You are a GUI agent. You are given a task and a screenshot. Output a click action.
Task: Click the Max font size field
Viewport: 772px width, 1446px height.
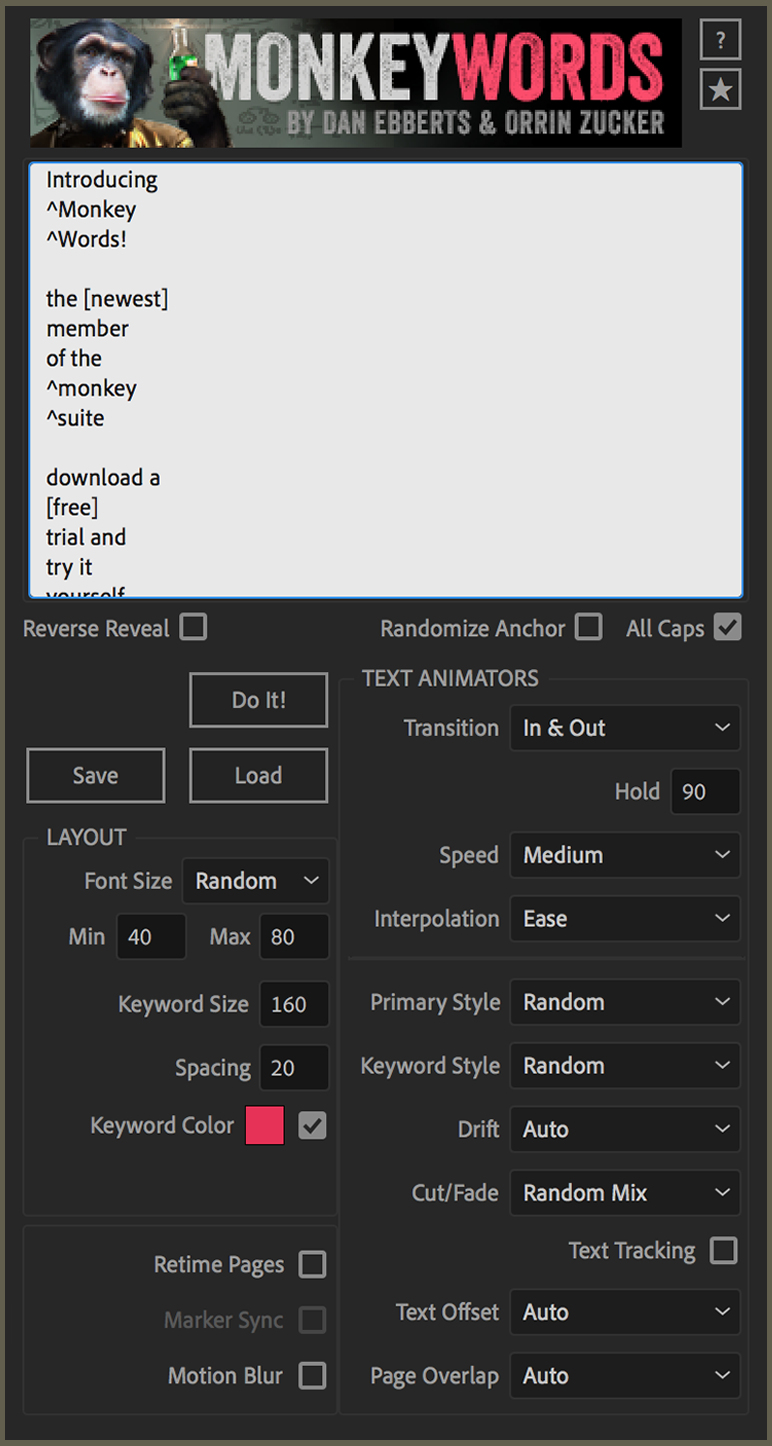[294, 937]
